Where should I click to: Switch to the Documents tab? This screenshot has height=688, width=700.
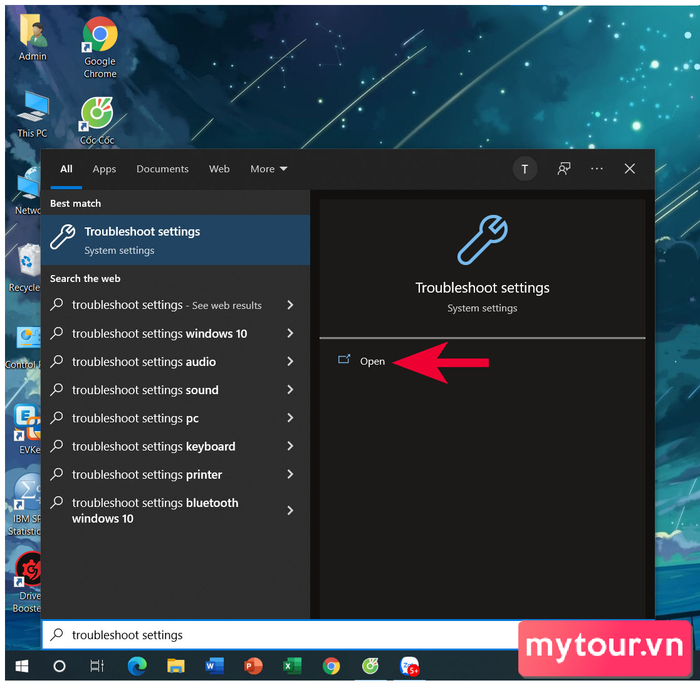tap(162, 169)
